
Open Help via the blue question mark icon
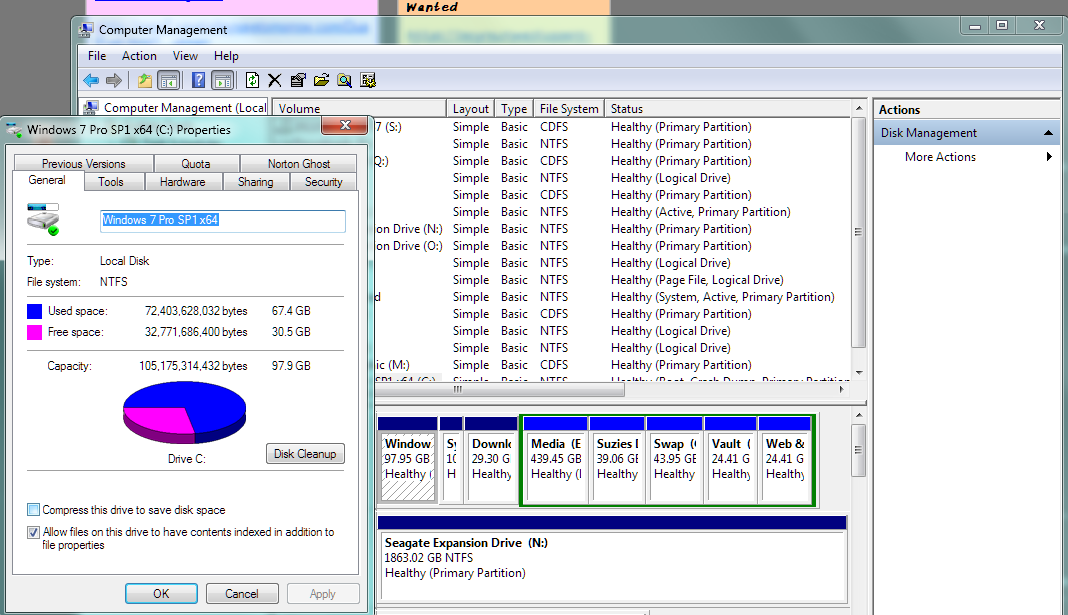[199, 80]
